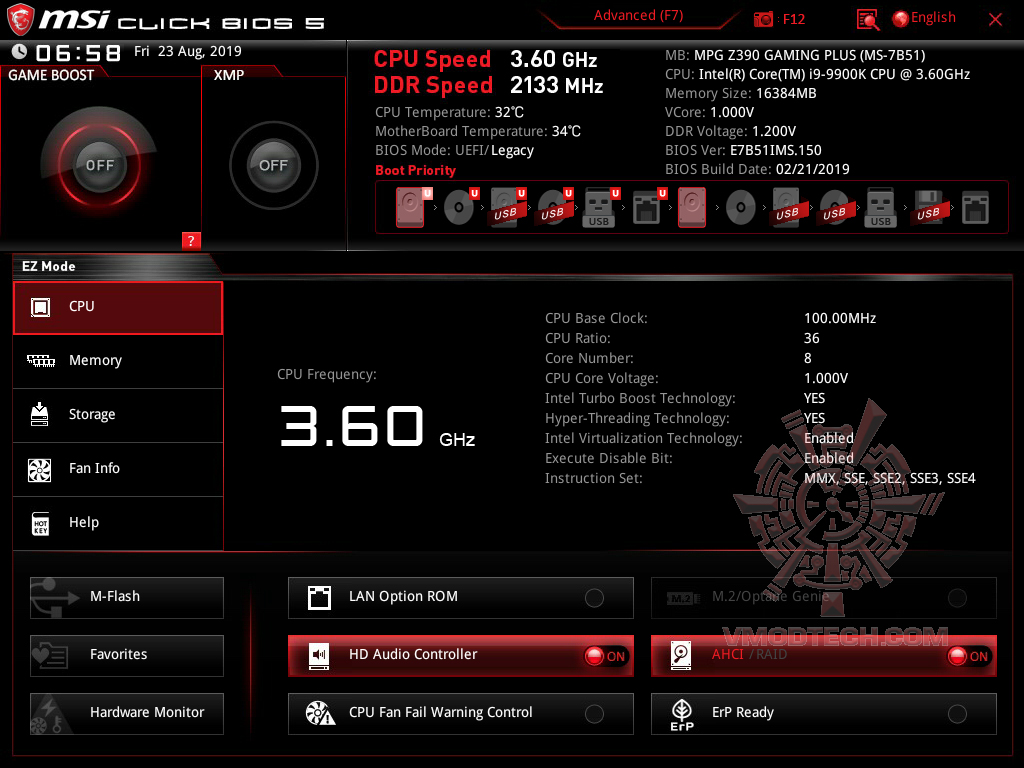Select the legacy USB hard disk boot icon
Image resolution: width=1024 pixels, height=768 pixels.
point(788,208)
